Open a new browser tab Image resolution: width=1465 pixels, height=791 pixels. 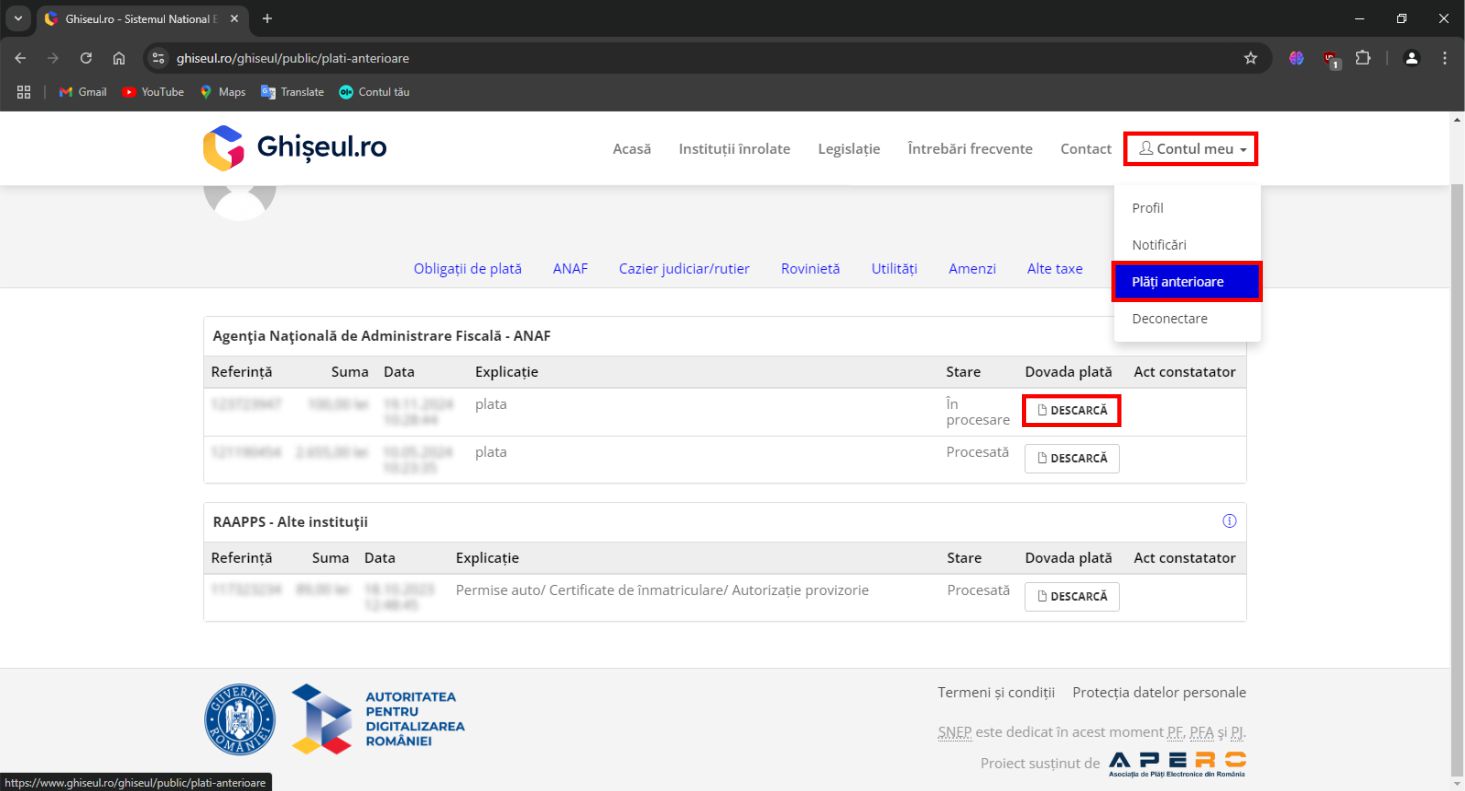point(267,19)
